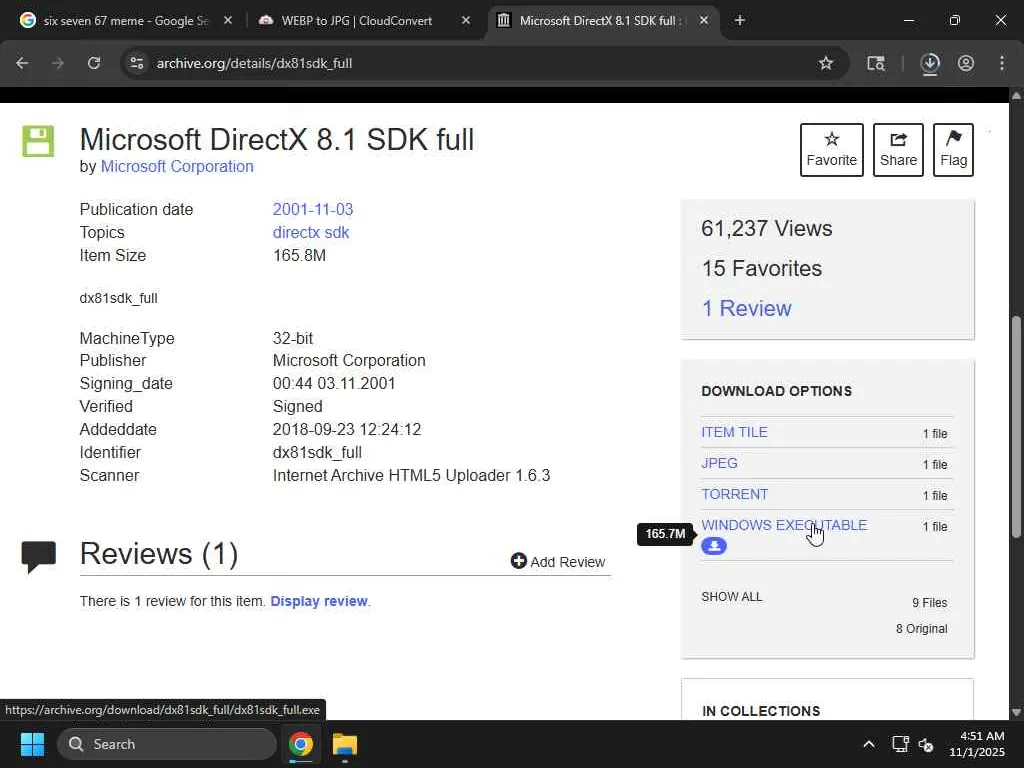Click the Display review link

(319, 601)
